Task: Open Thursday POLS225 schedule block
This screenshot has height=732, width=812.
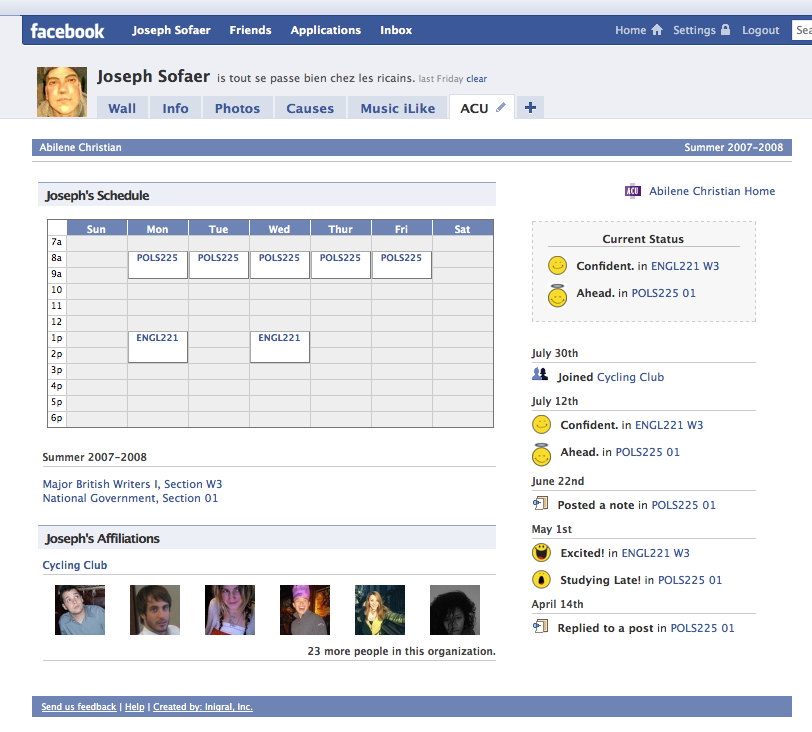Action: (340, 265)
